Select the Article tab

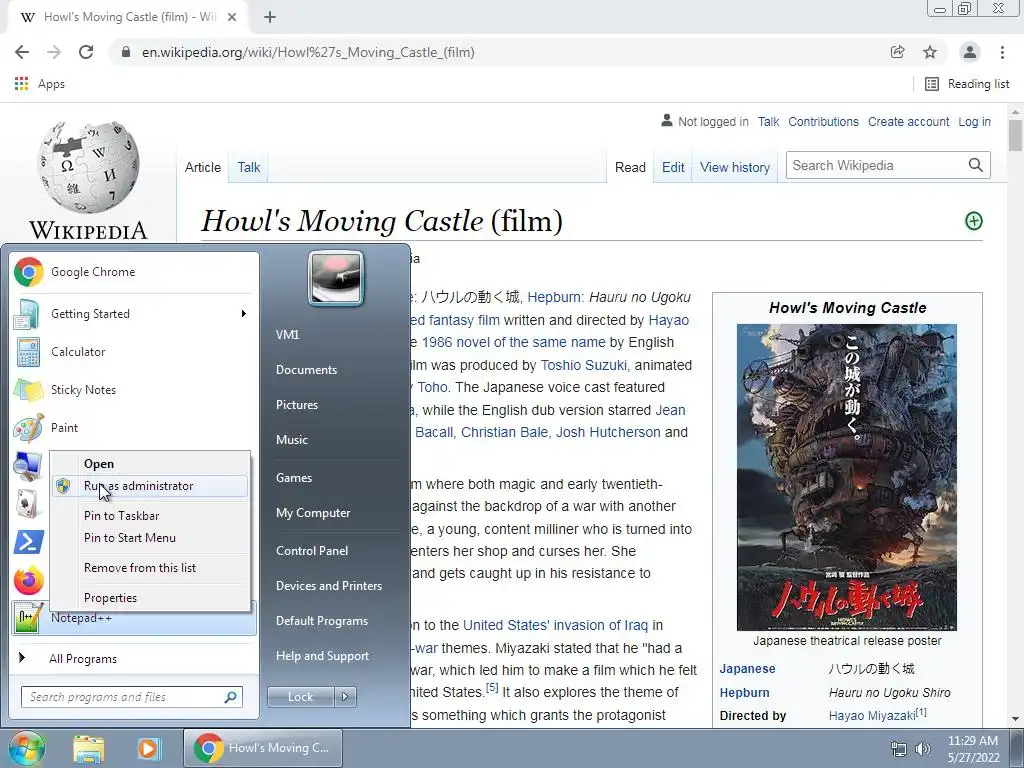202,167
